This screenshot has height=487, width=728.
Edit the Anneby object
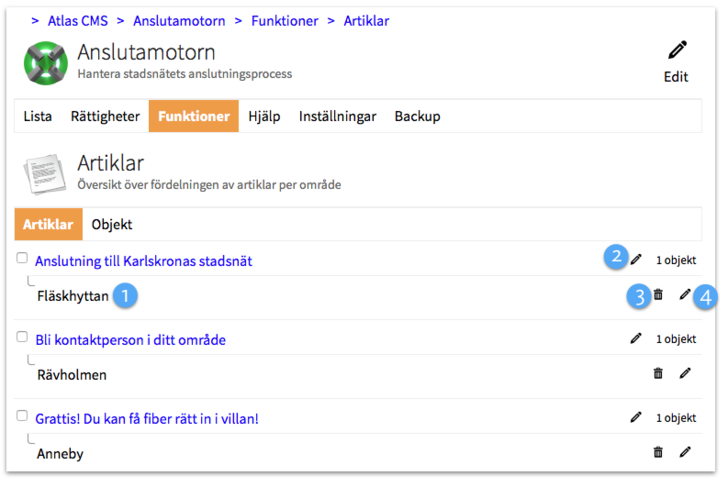click(x=685, y=452)
